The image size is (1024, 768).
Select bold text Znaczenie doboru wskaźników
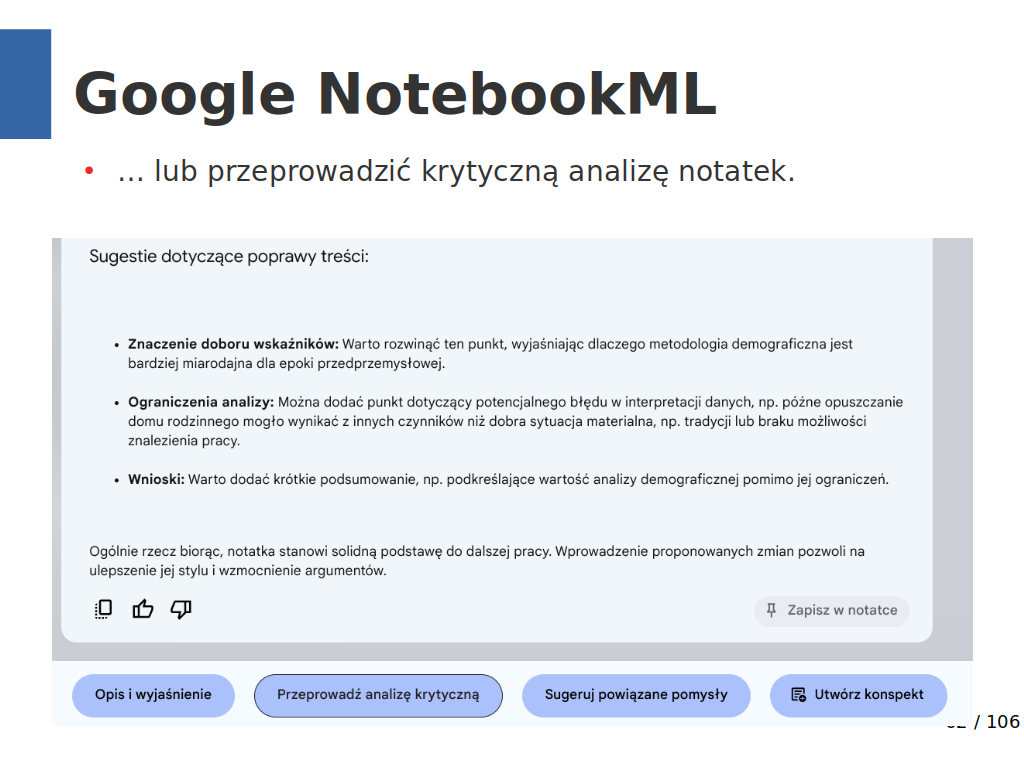click(x=233, y=344)
